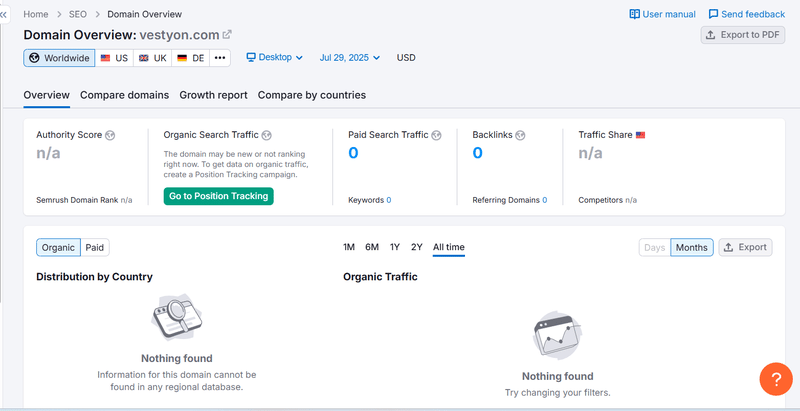Click Go to Position Tracking
Image resolution: width=800 pixels, height=411 pixels.
(x=218, y=196)
